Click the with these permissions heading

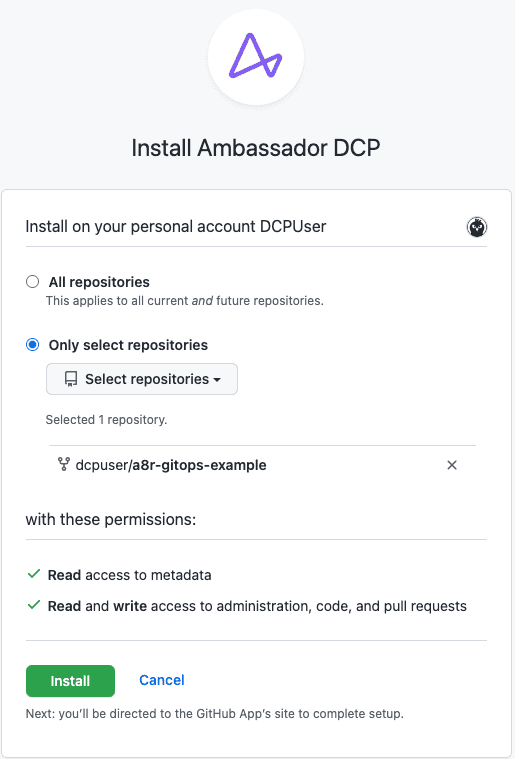tap(111, 519)
